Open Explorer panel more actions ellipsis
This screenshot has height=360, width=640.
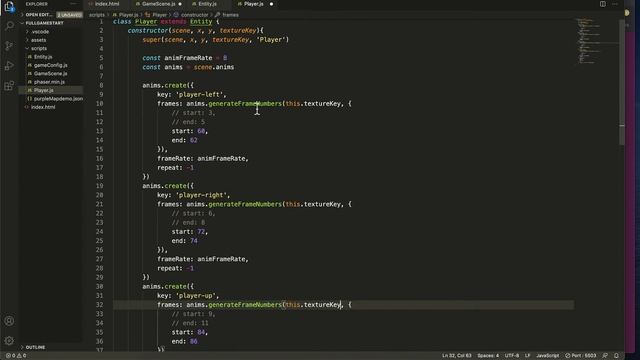73,4
